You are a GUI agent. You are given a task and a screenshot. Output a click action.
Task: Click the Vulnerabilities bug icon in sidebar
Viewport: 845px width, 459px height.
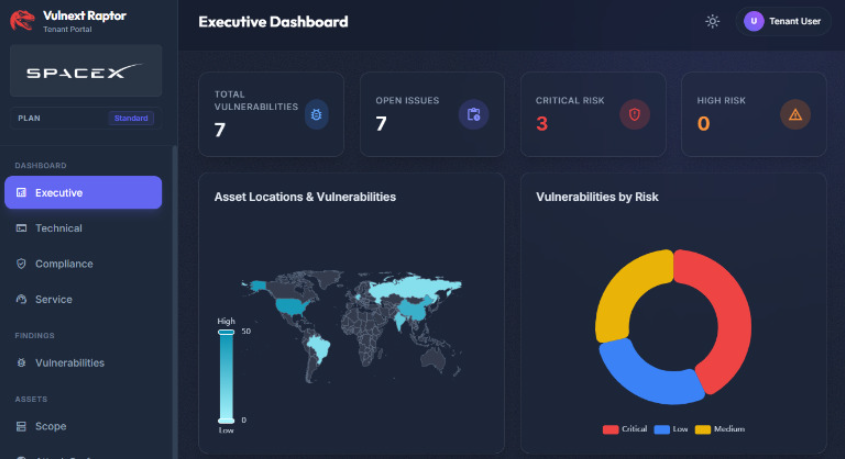click(21, 363)
